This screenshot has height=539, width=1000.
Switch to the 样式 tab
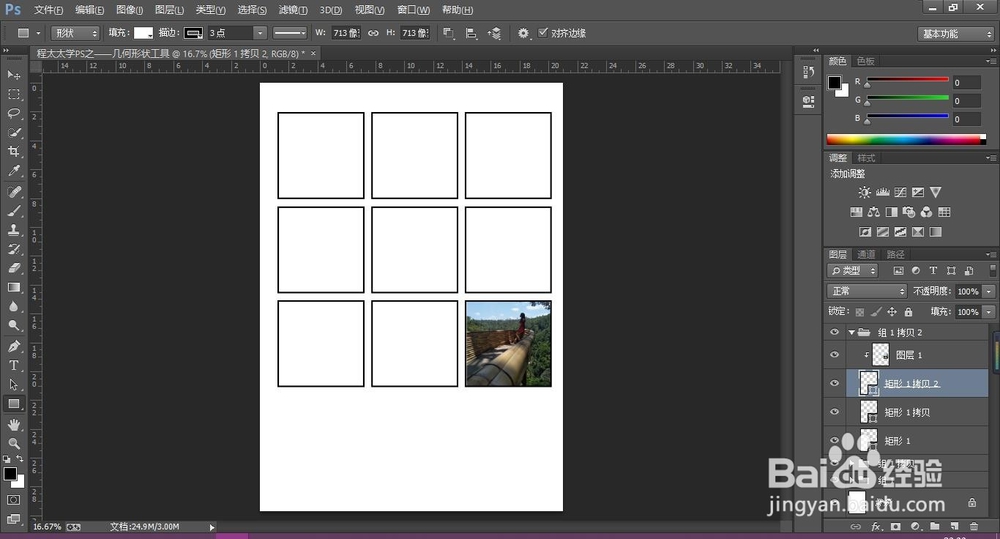[x=866, y=158]
